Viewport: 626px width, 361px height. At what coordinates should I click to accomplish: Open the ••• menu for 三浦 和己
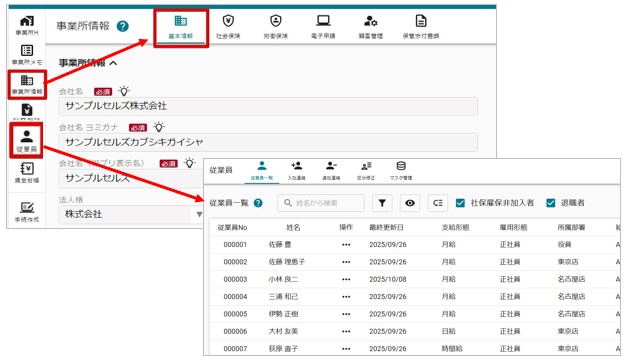coord(346,297)
